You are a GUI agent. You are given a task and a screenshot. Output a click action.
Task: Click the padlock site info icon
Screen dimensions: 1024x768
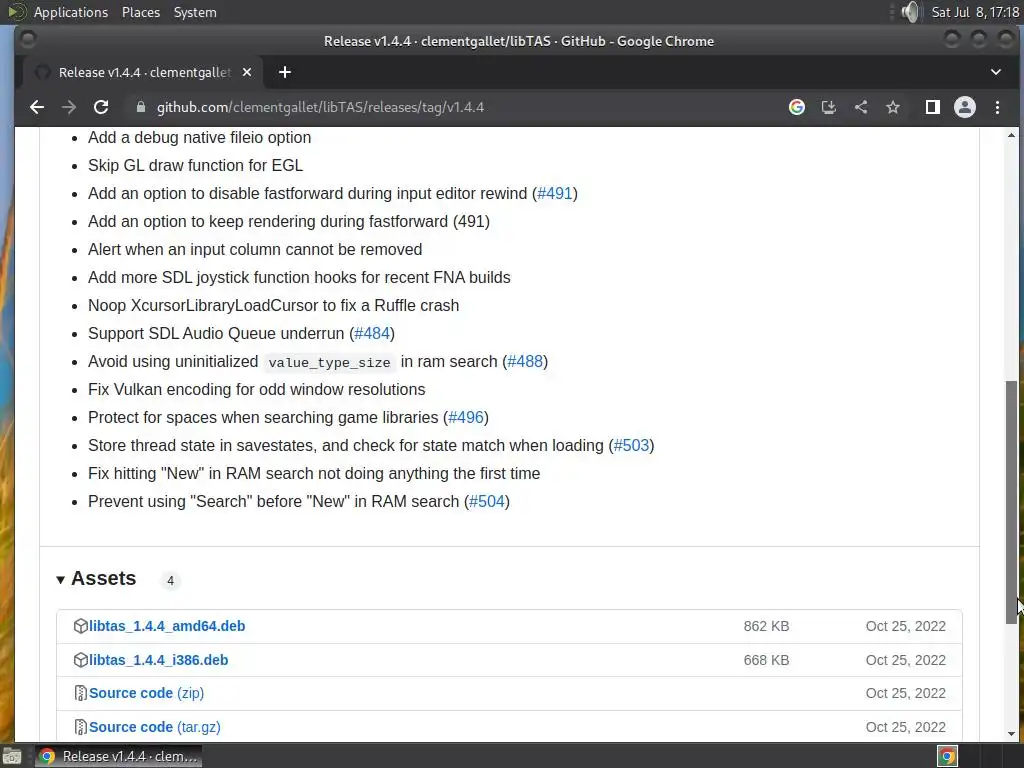pyautogui.click(x=140, y=107)
